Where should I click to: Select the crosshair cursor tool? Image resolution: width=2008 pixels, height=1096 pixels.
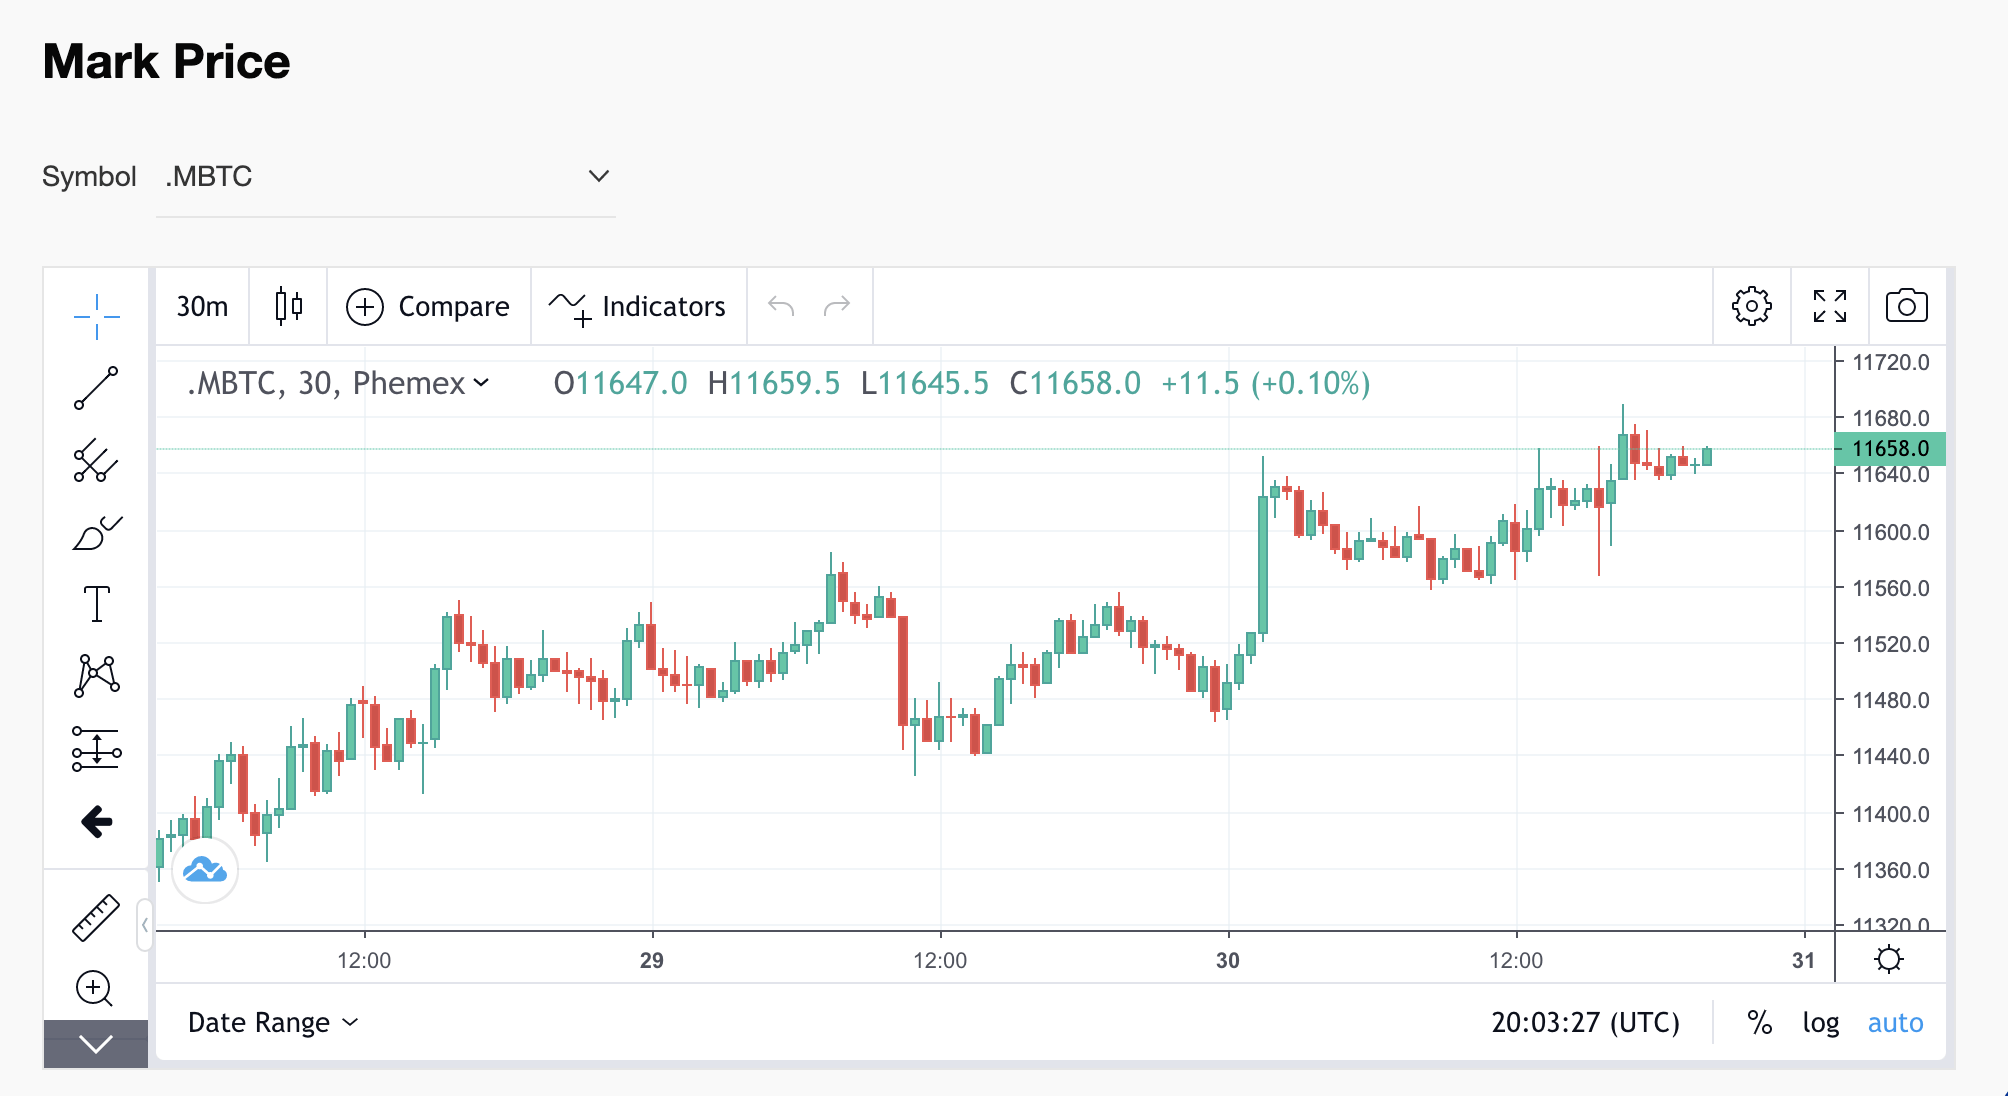(x=96, y=315)
